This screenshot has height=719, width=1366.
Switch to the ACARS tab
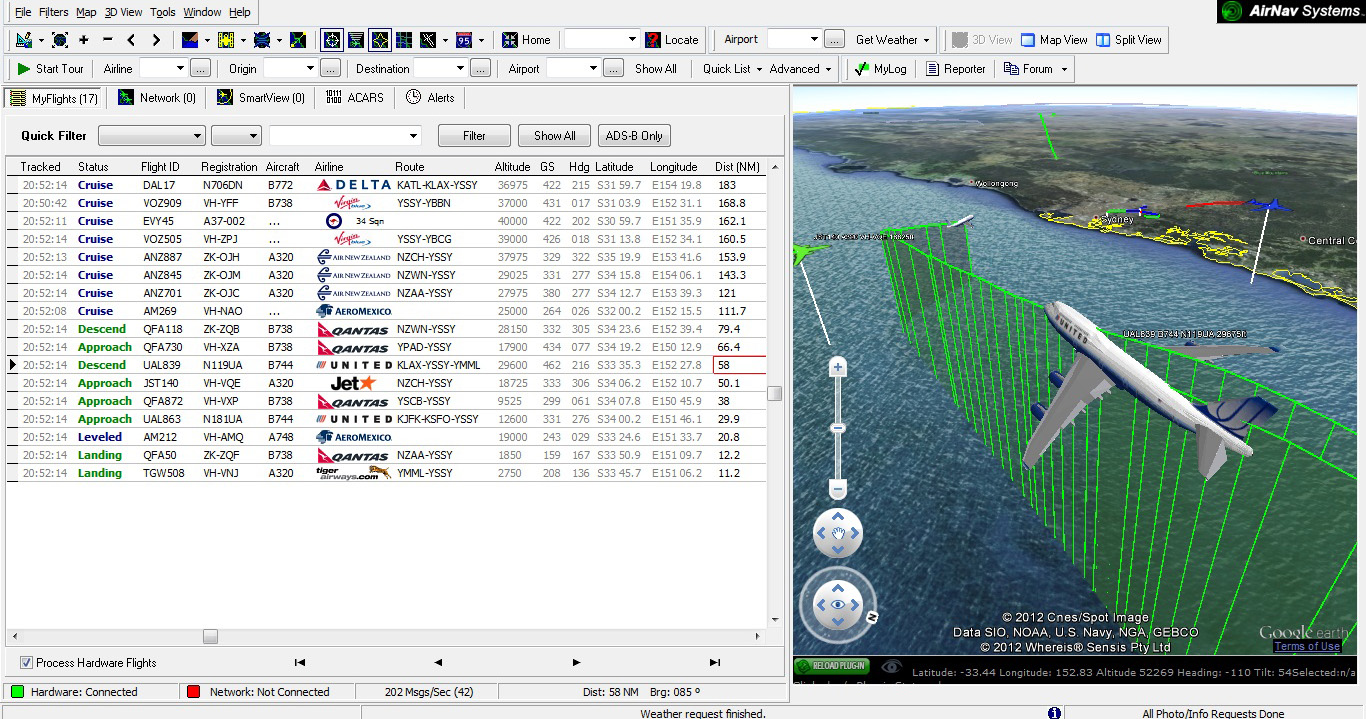[355, 98]
